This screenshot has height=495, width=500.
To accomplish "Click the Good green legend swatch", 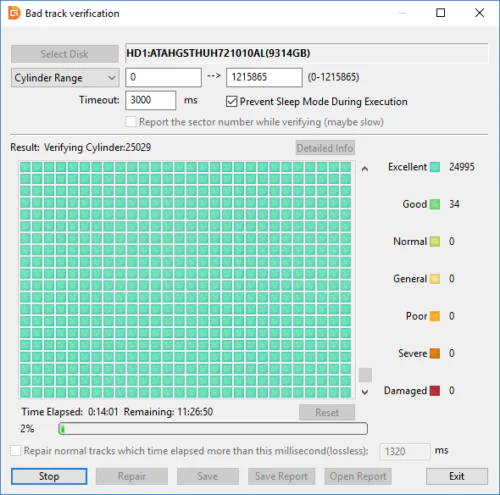I will tap(435, 204).
